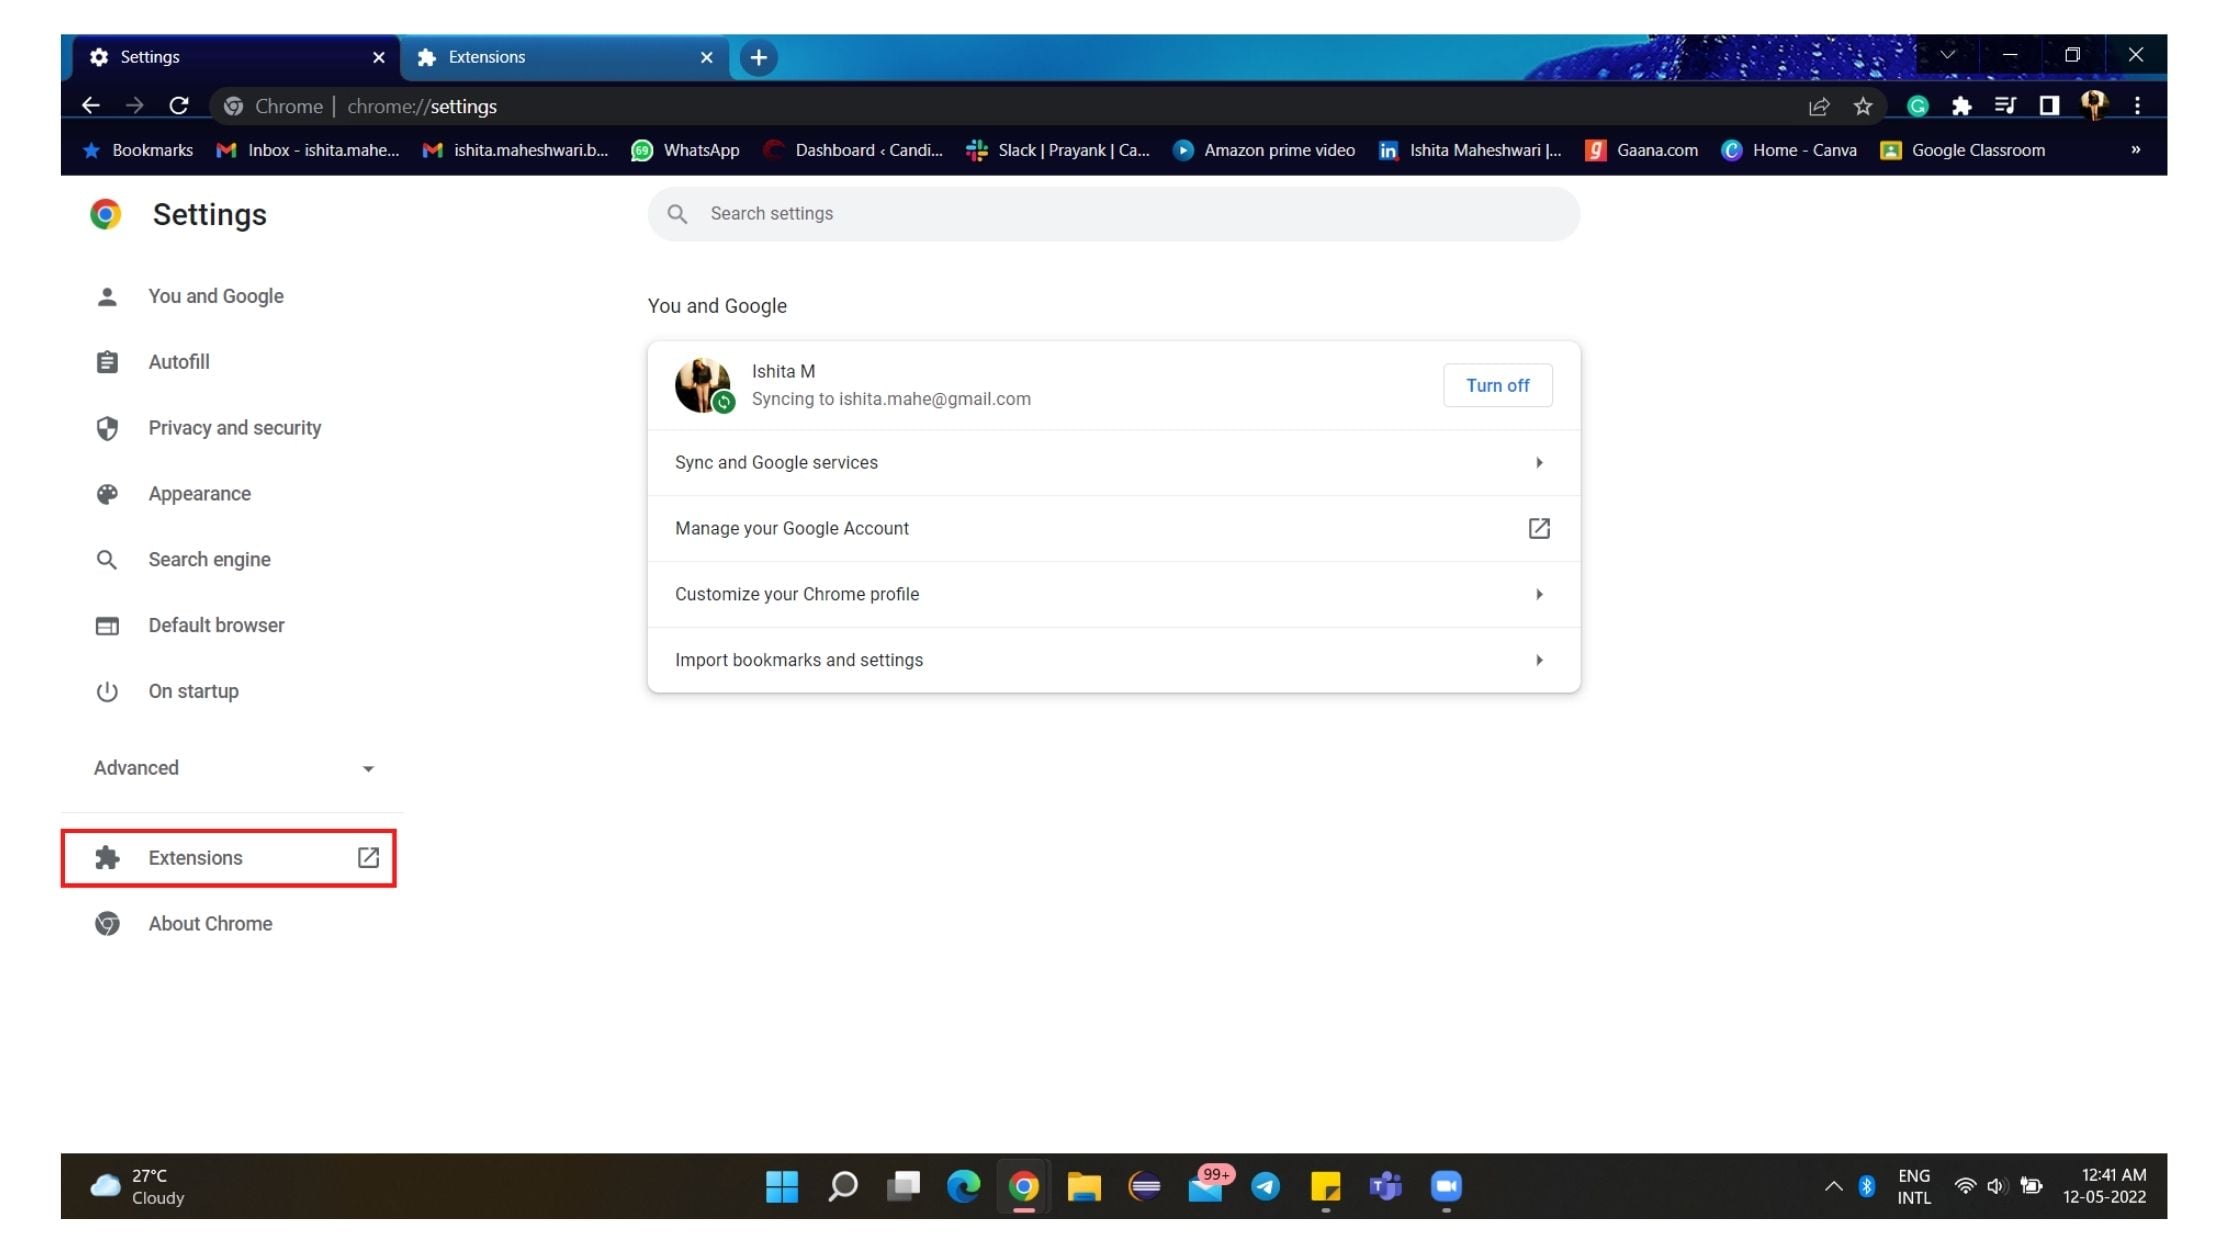Viewport: 2240px width, 1260px height.
Task: Open Microsoft Teams from the taskbar
Action: coord(1385,1187)
